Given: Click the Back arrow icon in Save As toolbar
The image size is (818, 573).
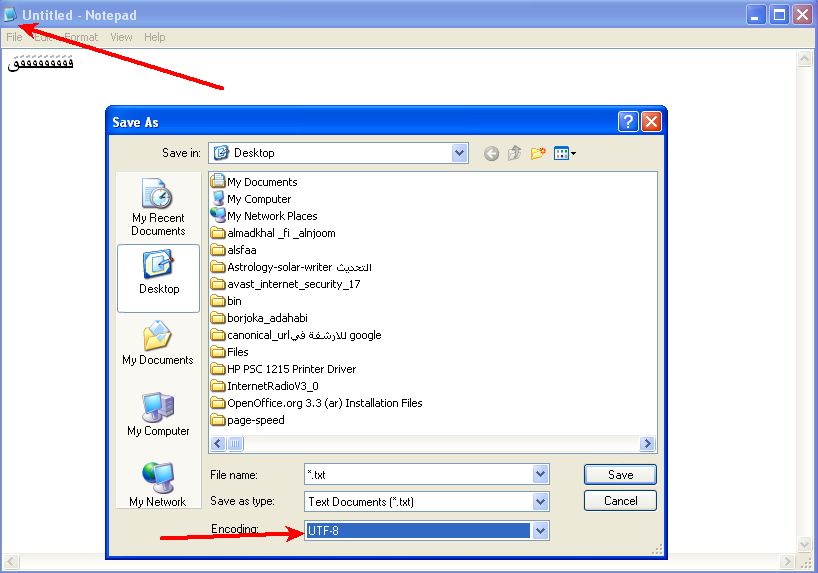Looking at the screenshot, I should 491,153.
